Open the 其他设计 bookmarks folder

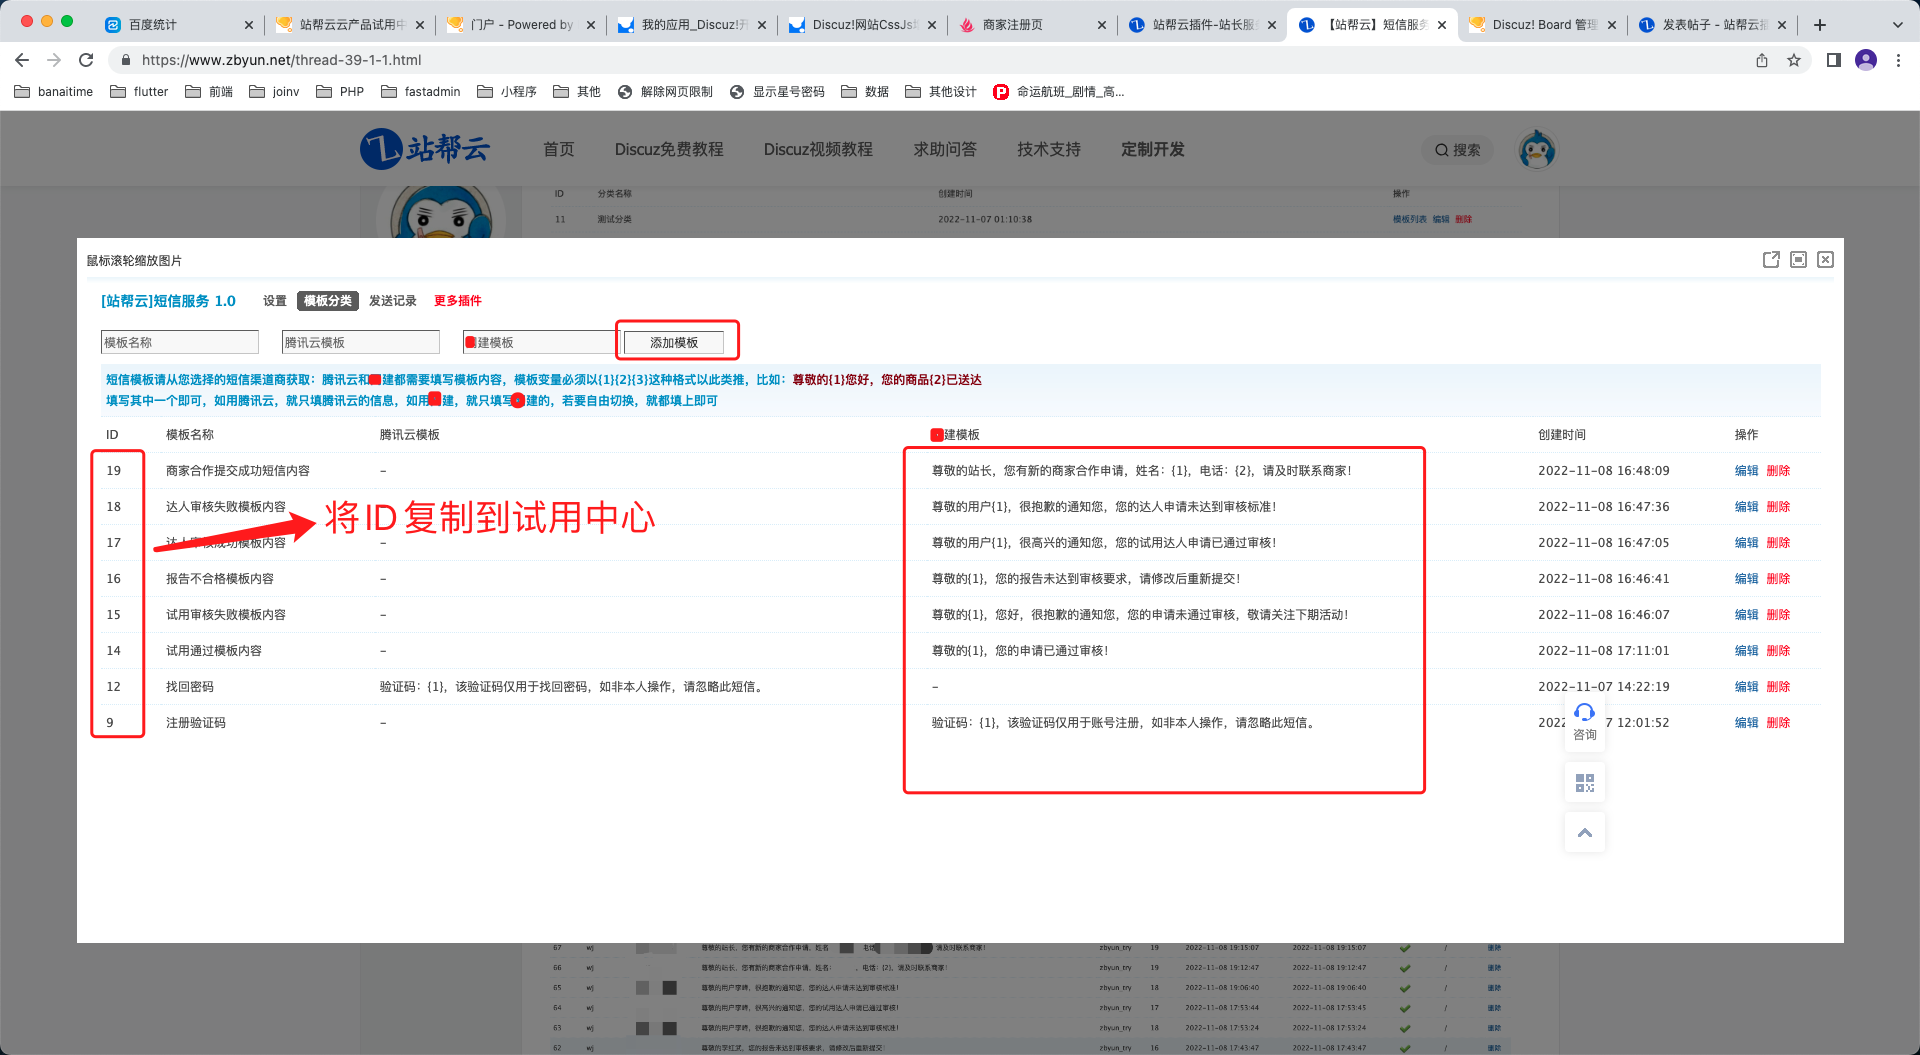(x=940, y=92)
